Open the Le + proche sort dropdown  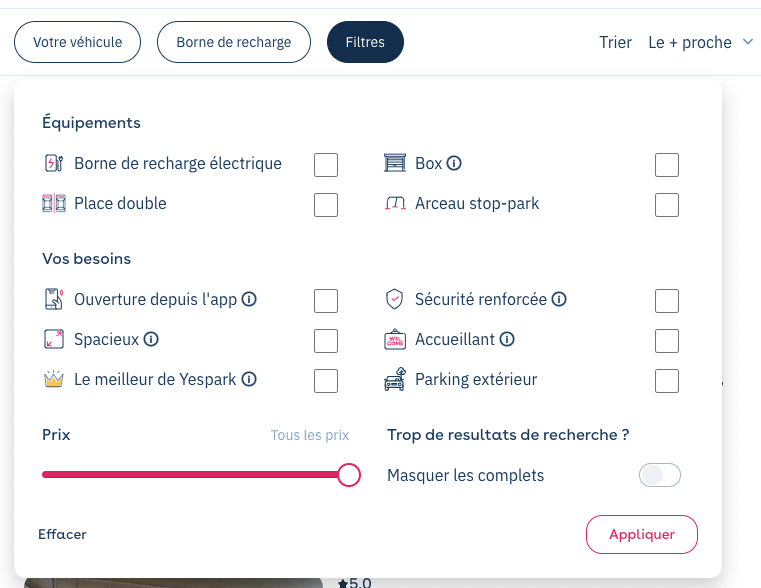point(700,42)
